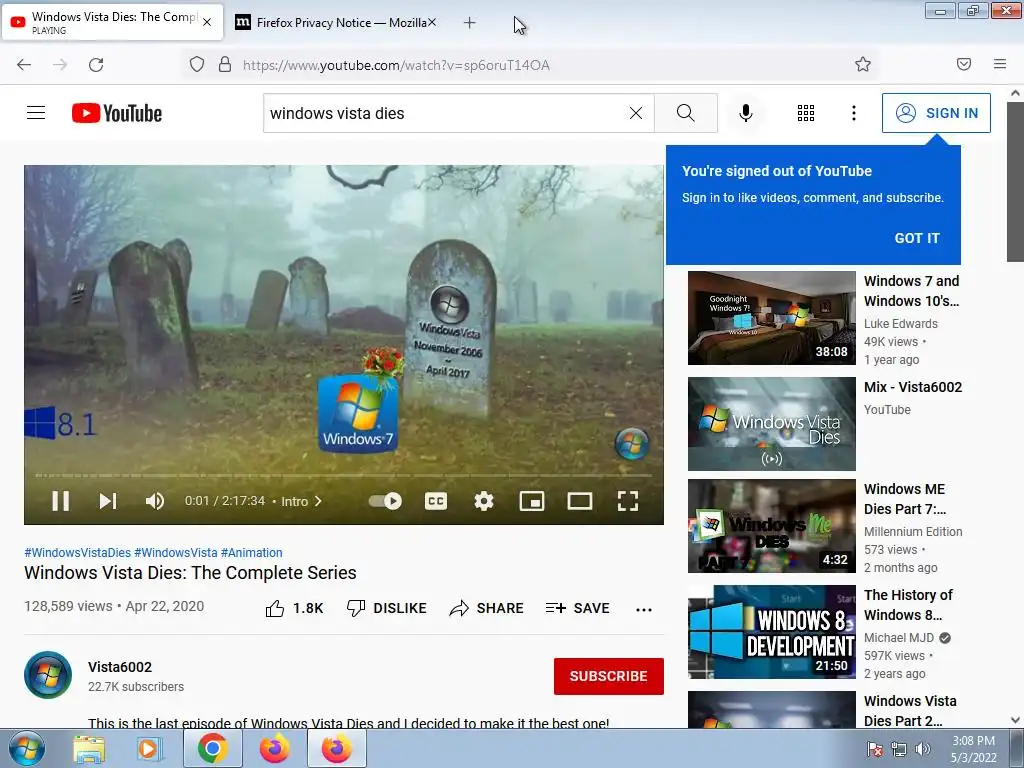
Task: Subscribe to Vista6002 channel
Action: pyautogui.click(x=609, y=676)
